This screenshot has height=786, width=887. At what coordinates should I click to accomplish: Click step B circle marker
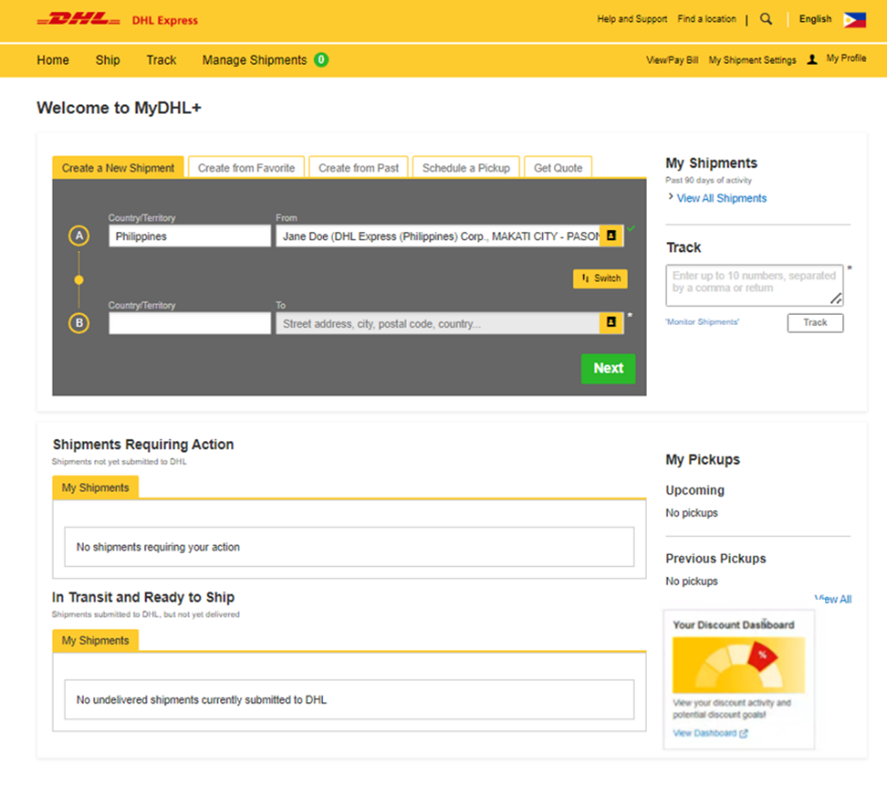point(79,323)
